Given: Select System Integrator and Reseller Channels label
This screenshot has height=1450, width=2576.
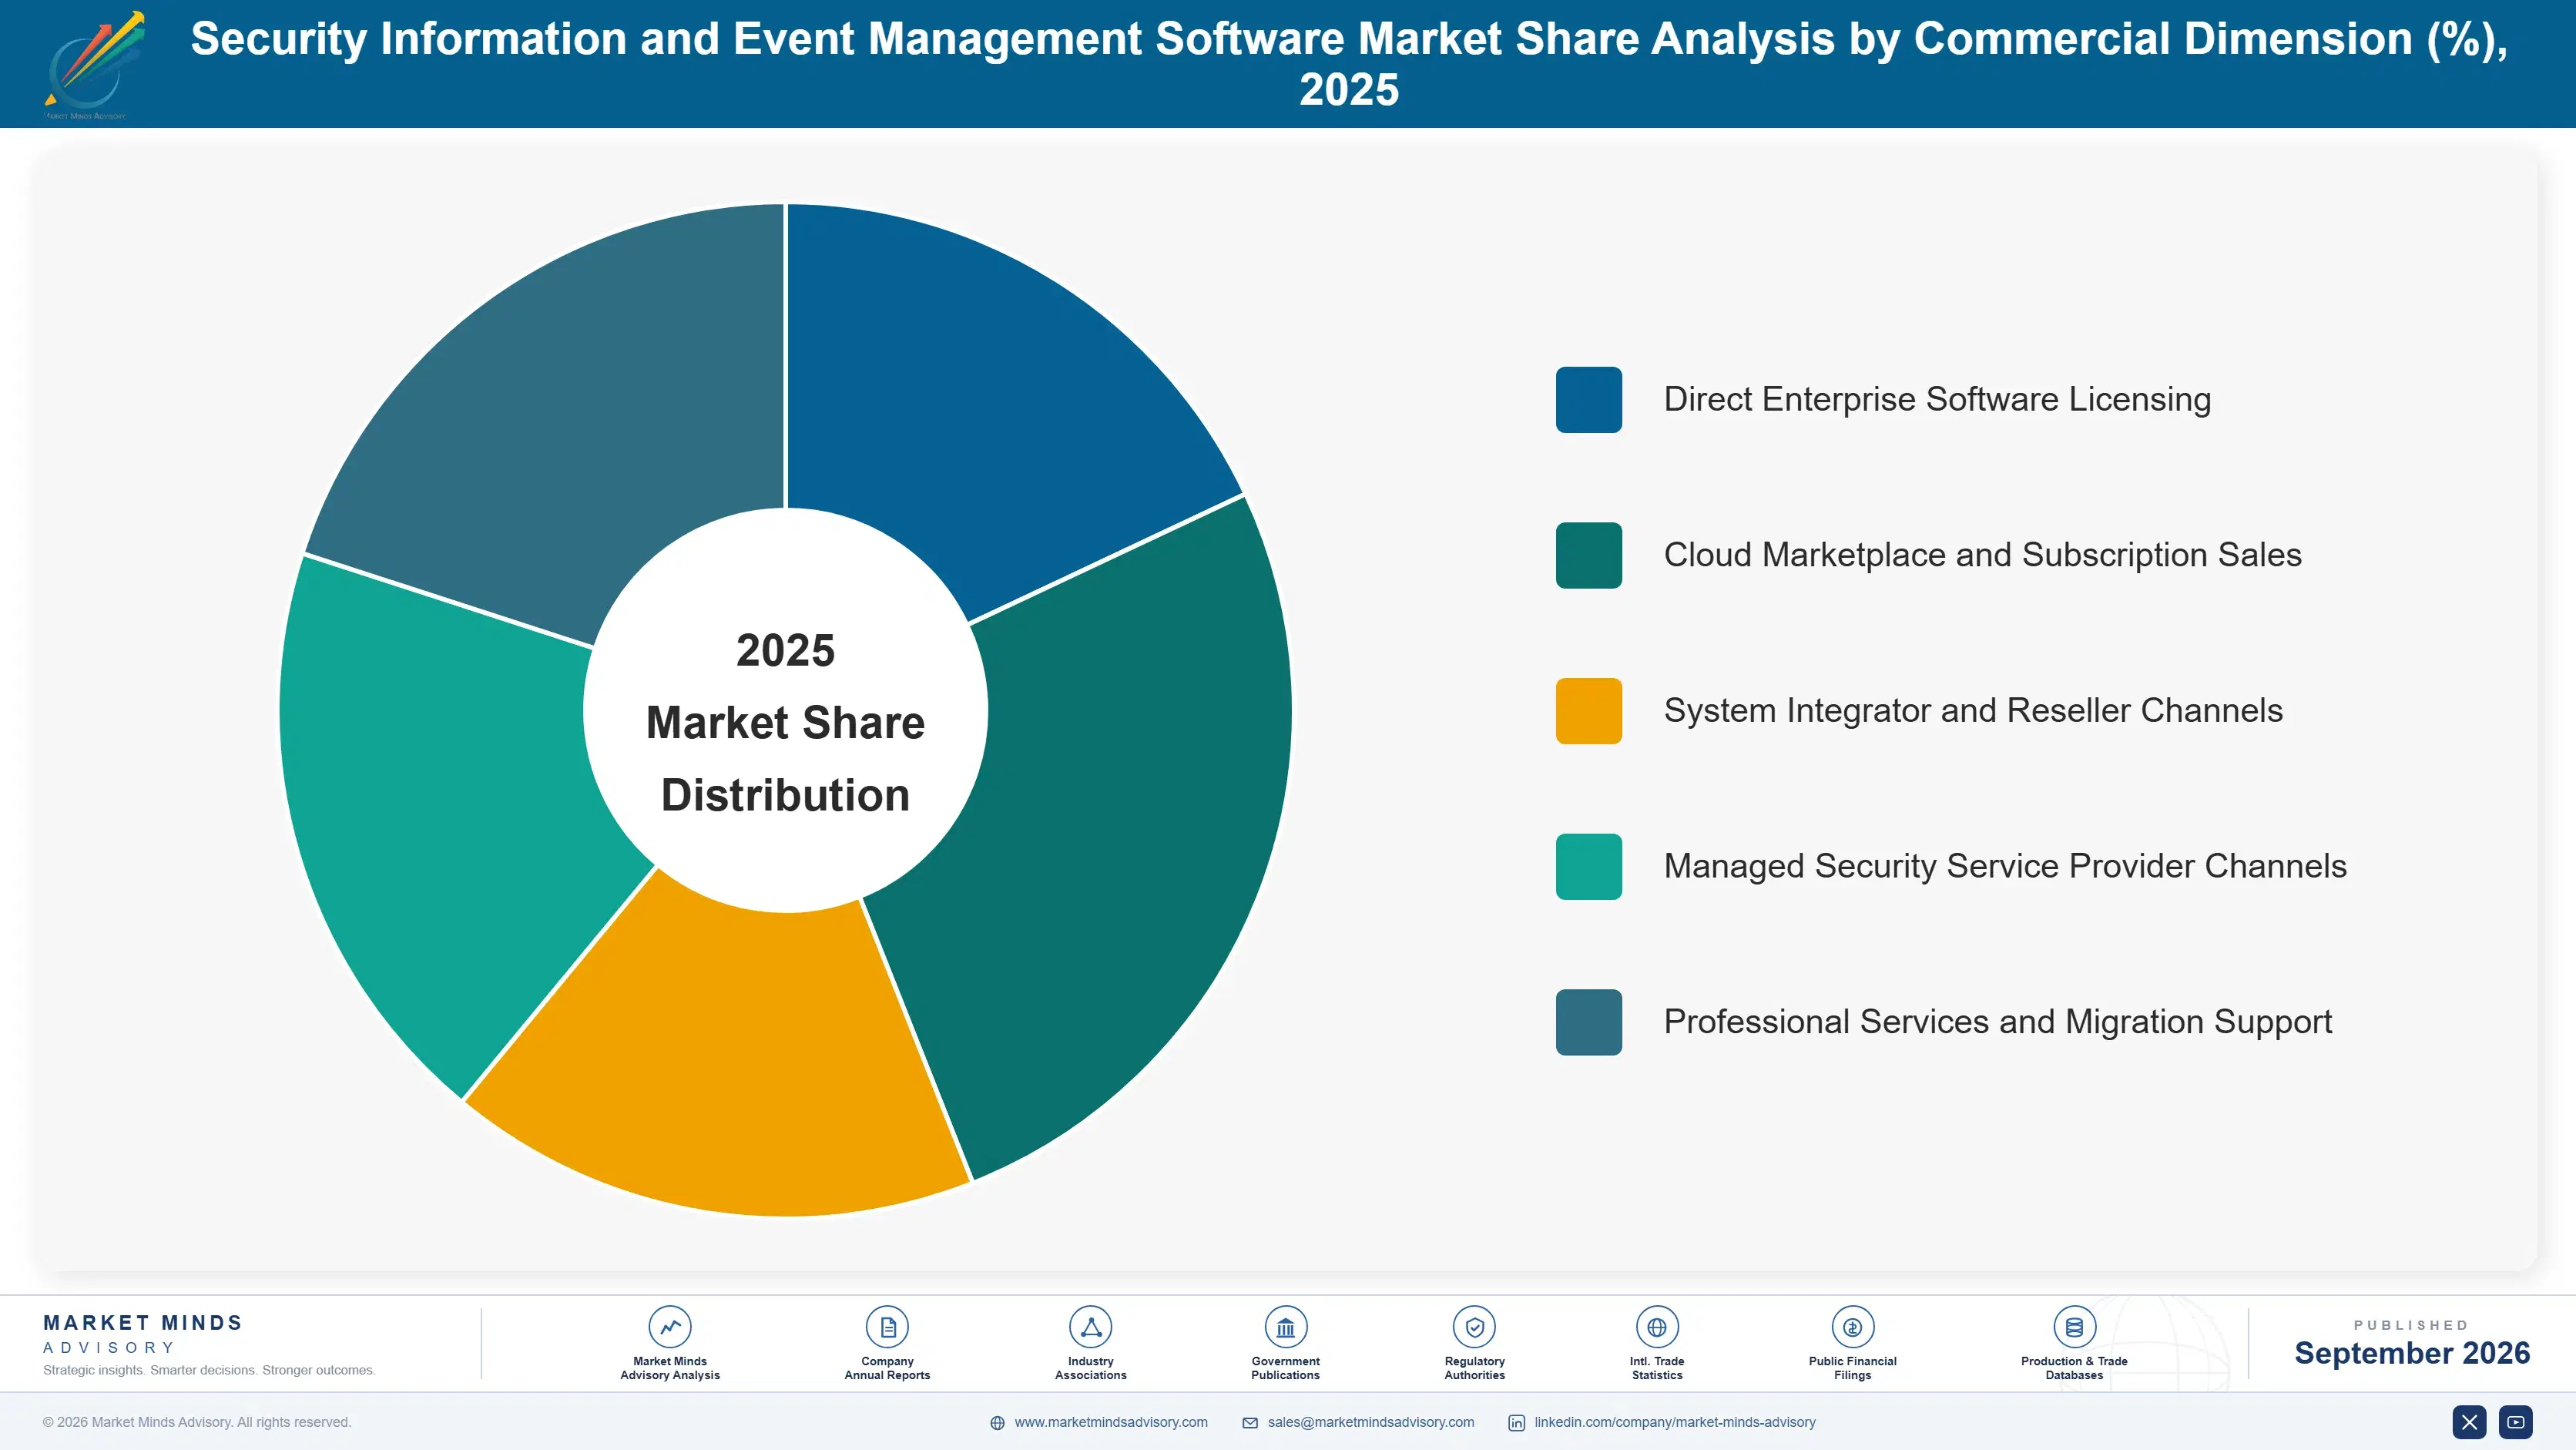Looking at the screenshot, I should coord(1973,710).
